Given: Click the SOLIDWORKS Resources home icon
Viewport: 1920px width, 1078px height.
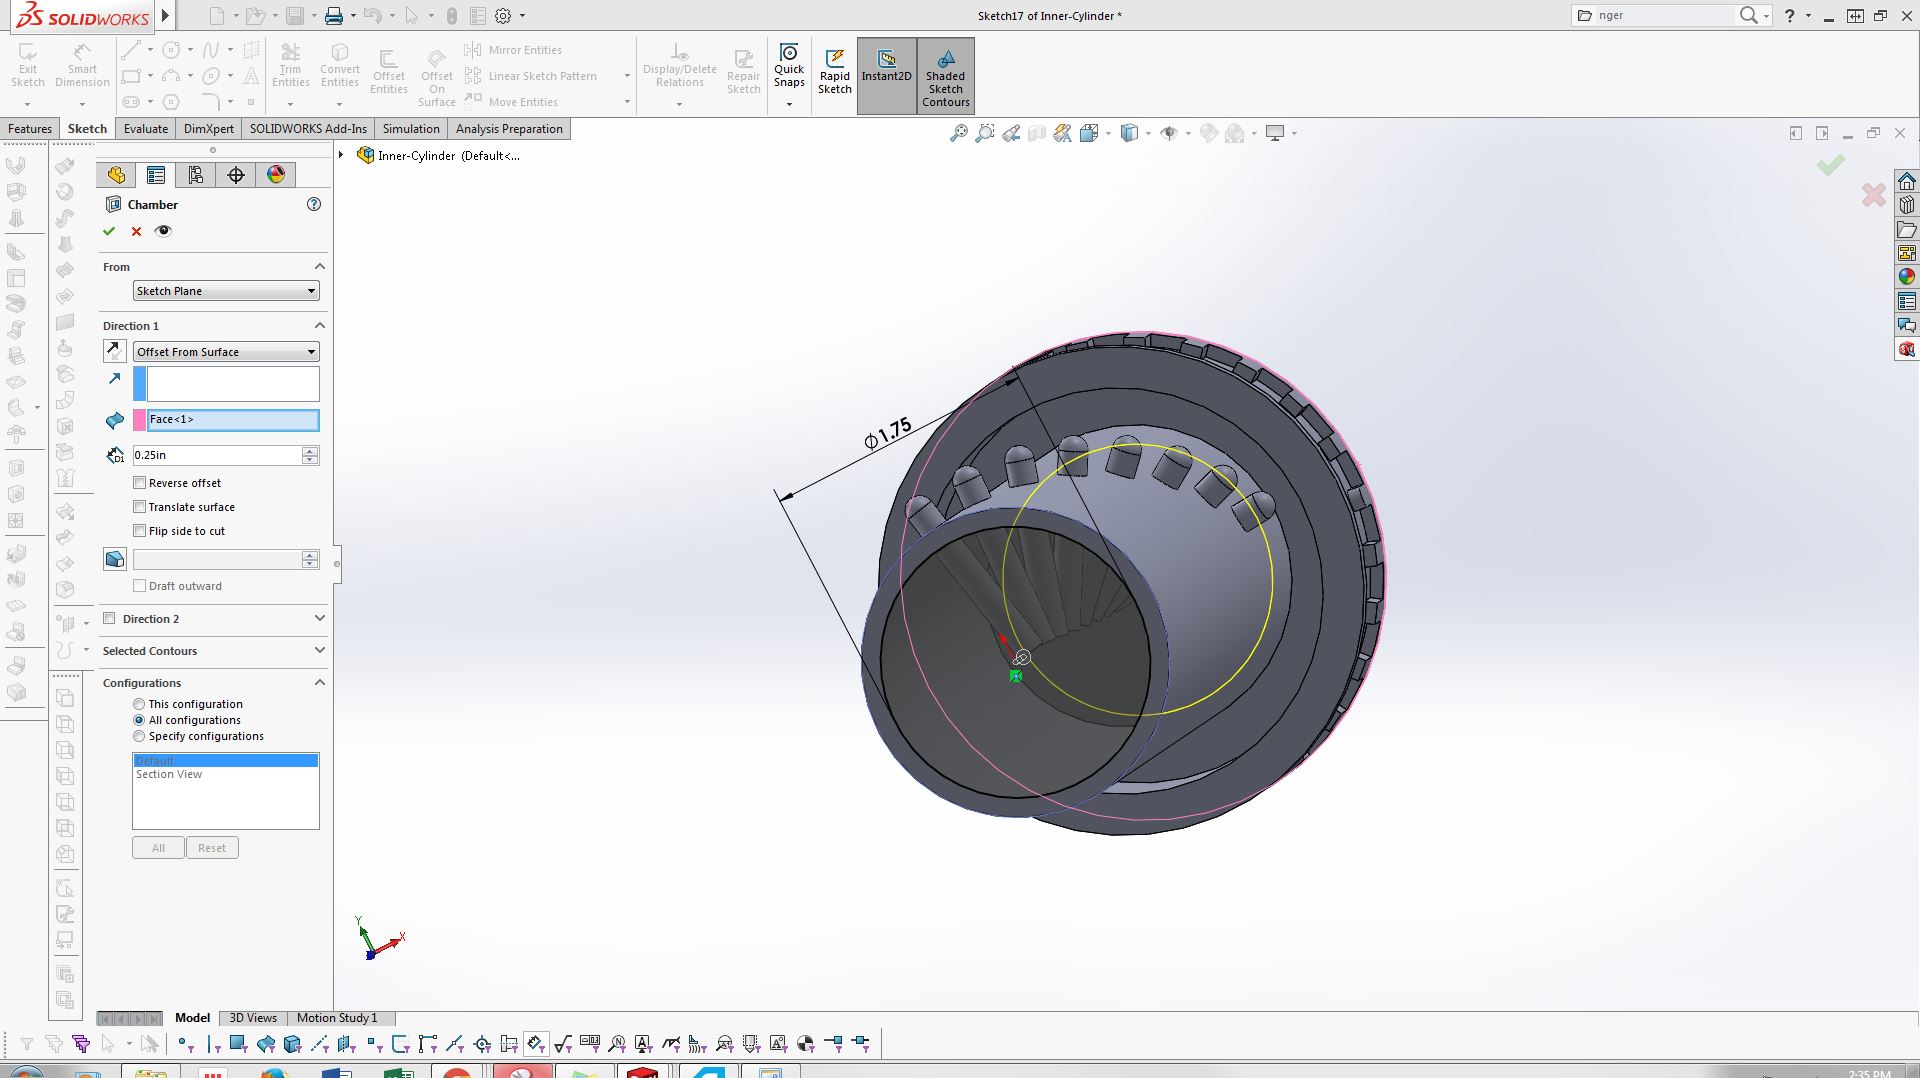Looking at the screenshot, I should click(x=1907, y=181).
